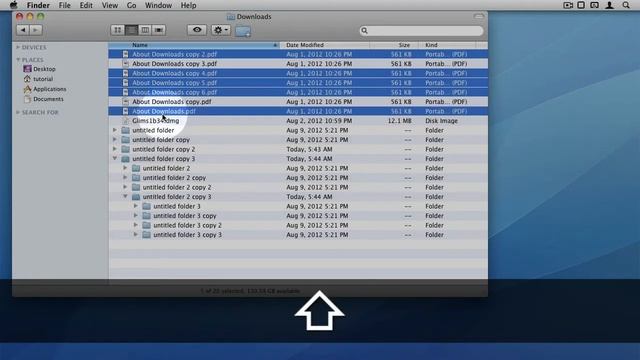This screenshot has width=640, height=360.
Task: Click the screen recording menu bar icon
Action: pyautogui.click(x=568, y=5)
